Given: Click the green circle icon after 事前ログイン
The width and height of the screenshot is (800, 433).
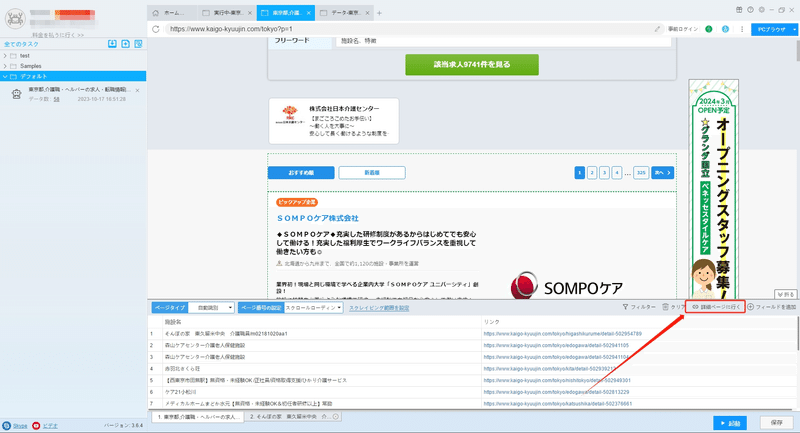Looking at the screenshot, I should [709, 29].
